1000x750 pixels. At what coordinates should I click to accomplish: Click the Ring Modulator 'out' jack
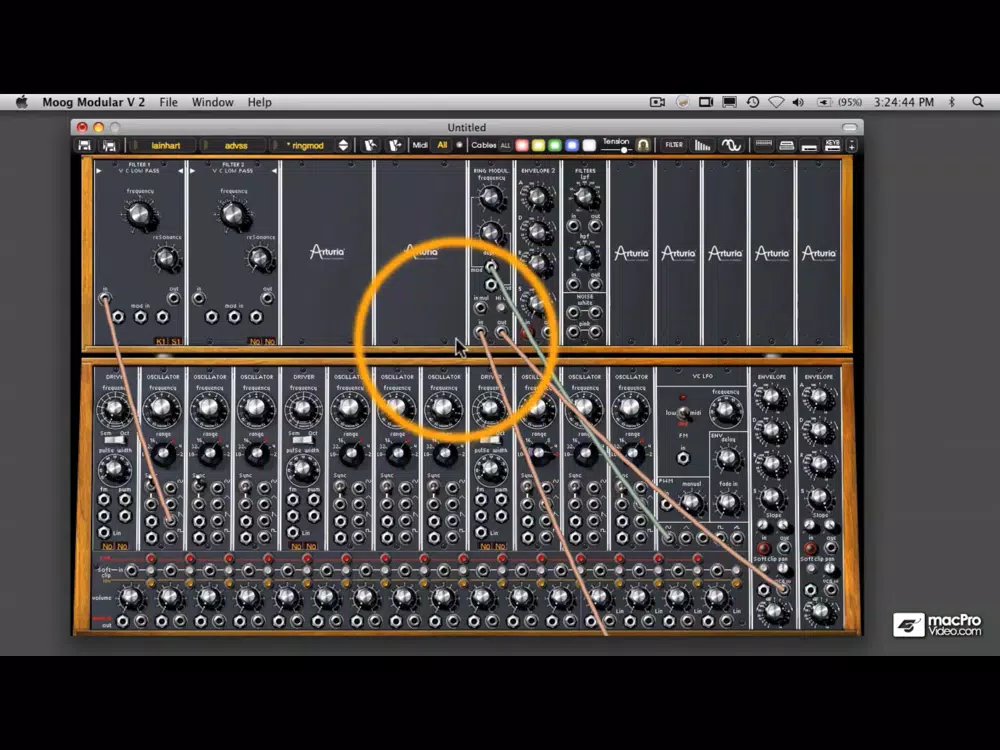(501, 332)
